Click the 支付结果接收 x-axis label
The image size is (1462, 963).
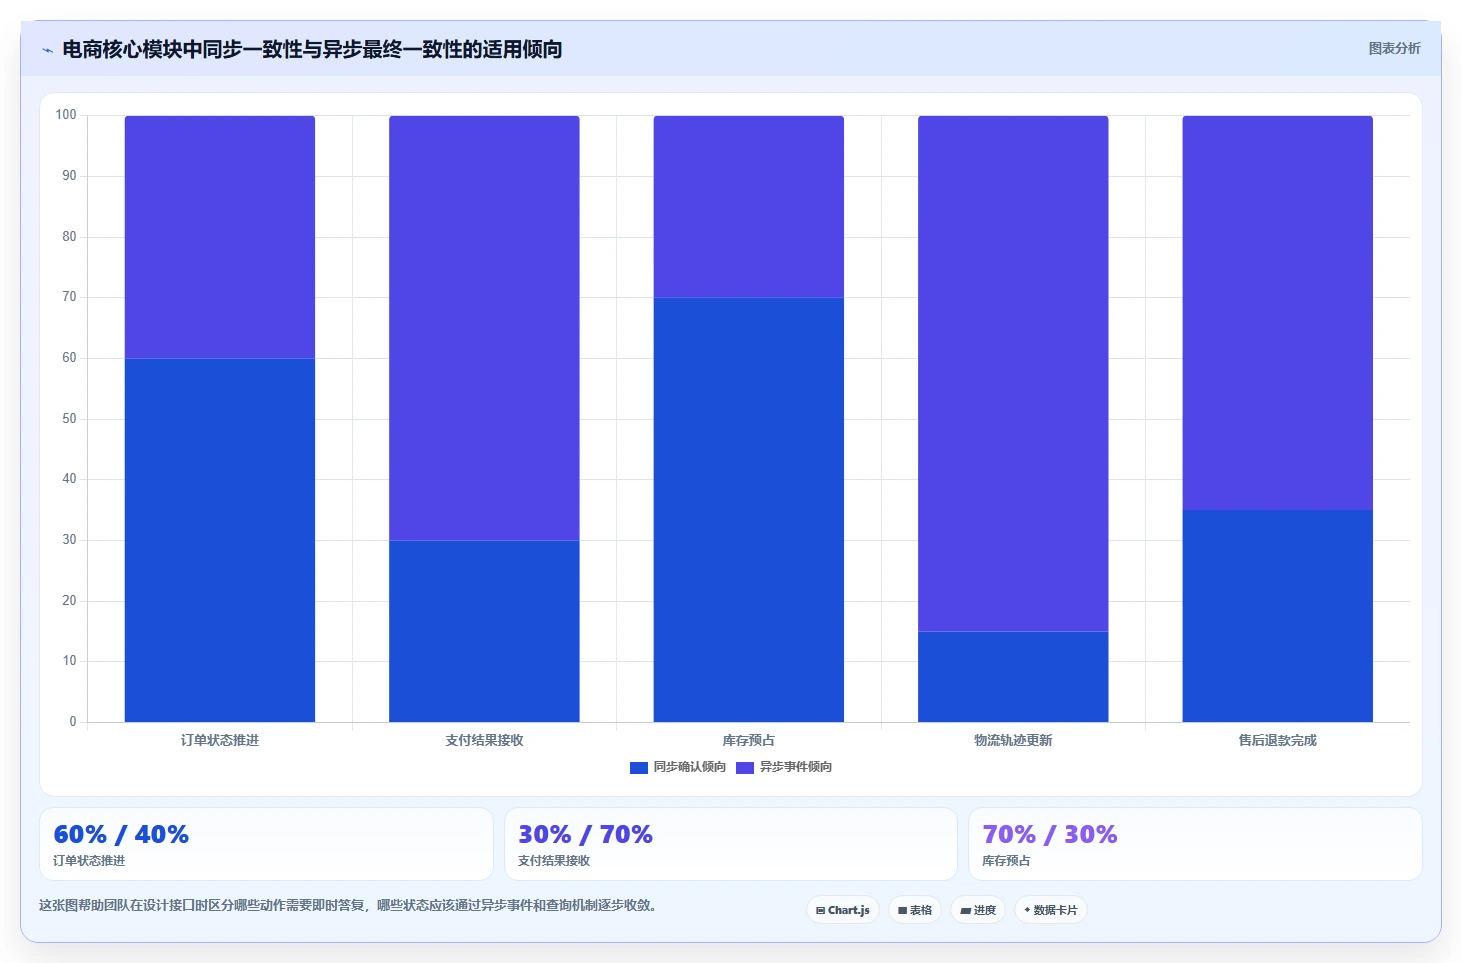[x=484, y=740]
